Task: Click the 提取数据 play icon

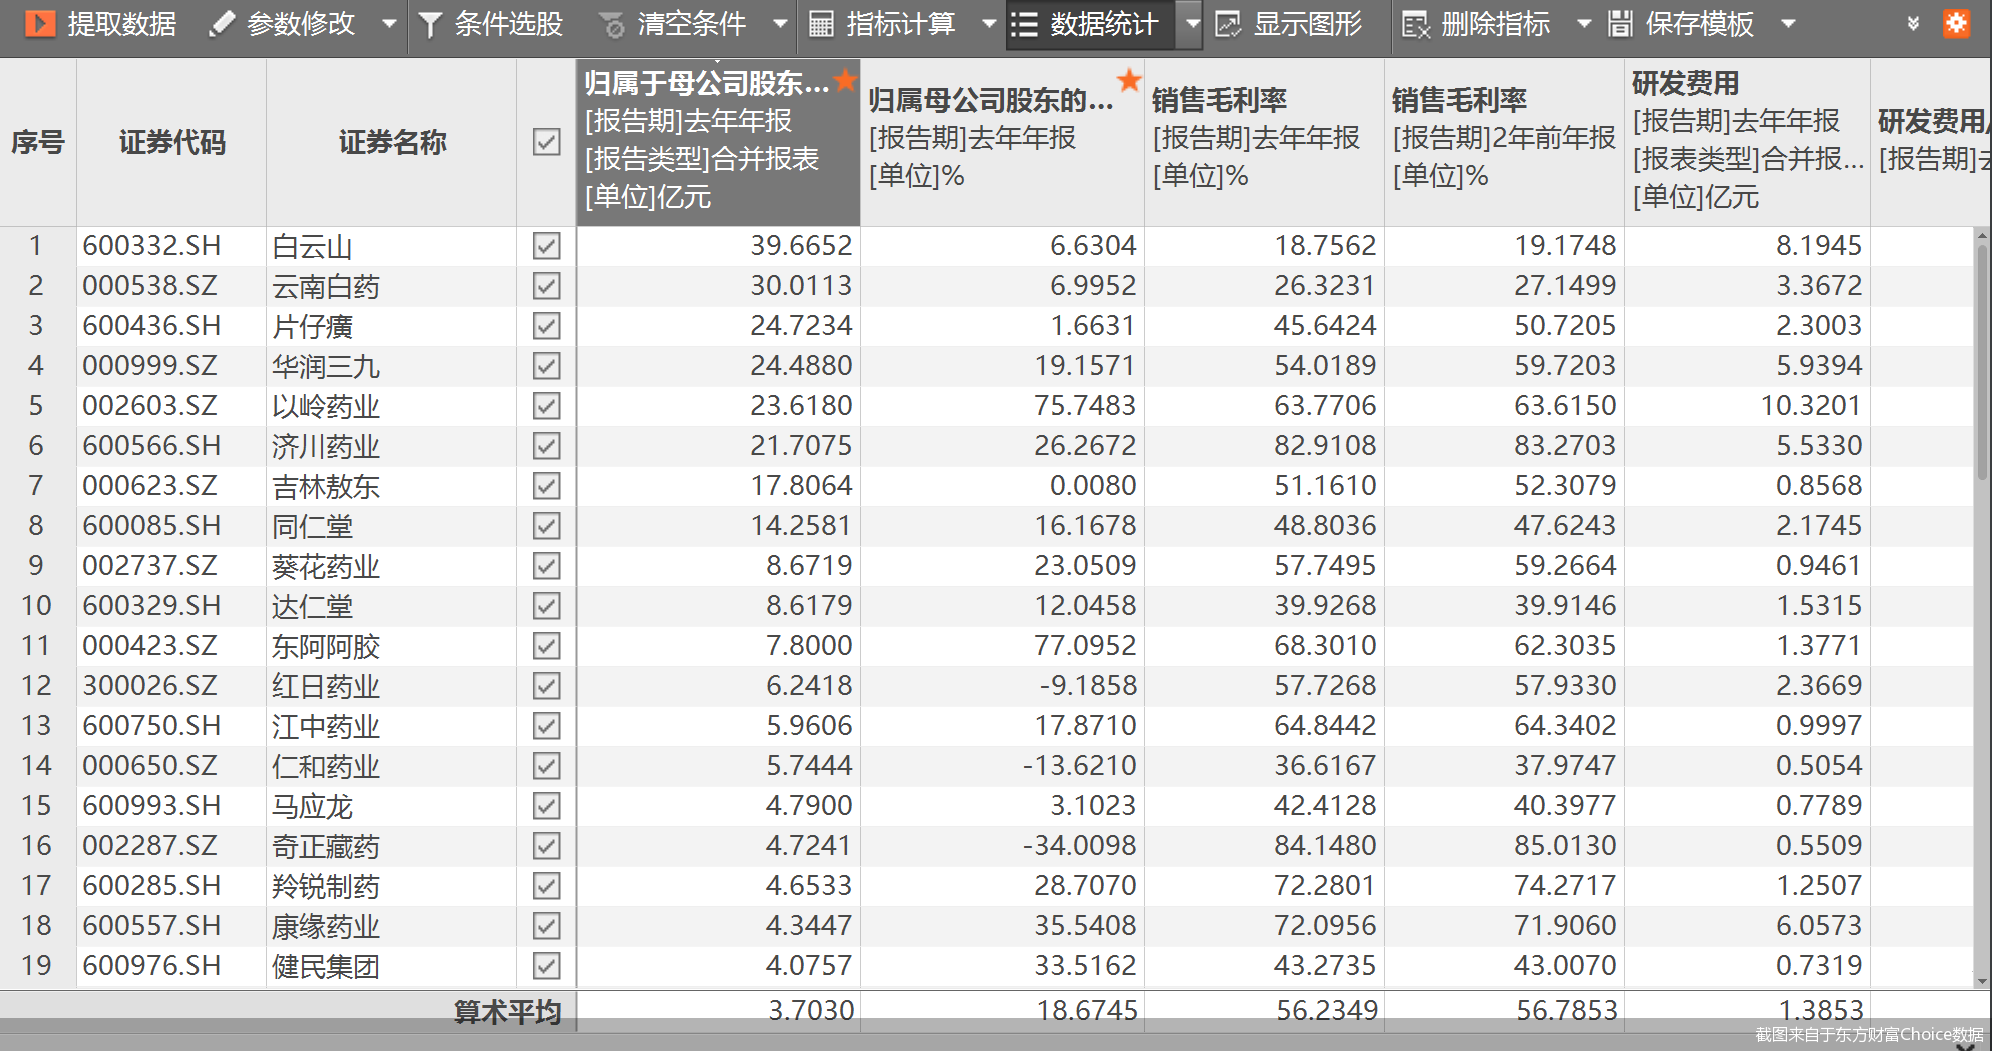Action: (40, 23)
